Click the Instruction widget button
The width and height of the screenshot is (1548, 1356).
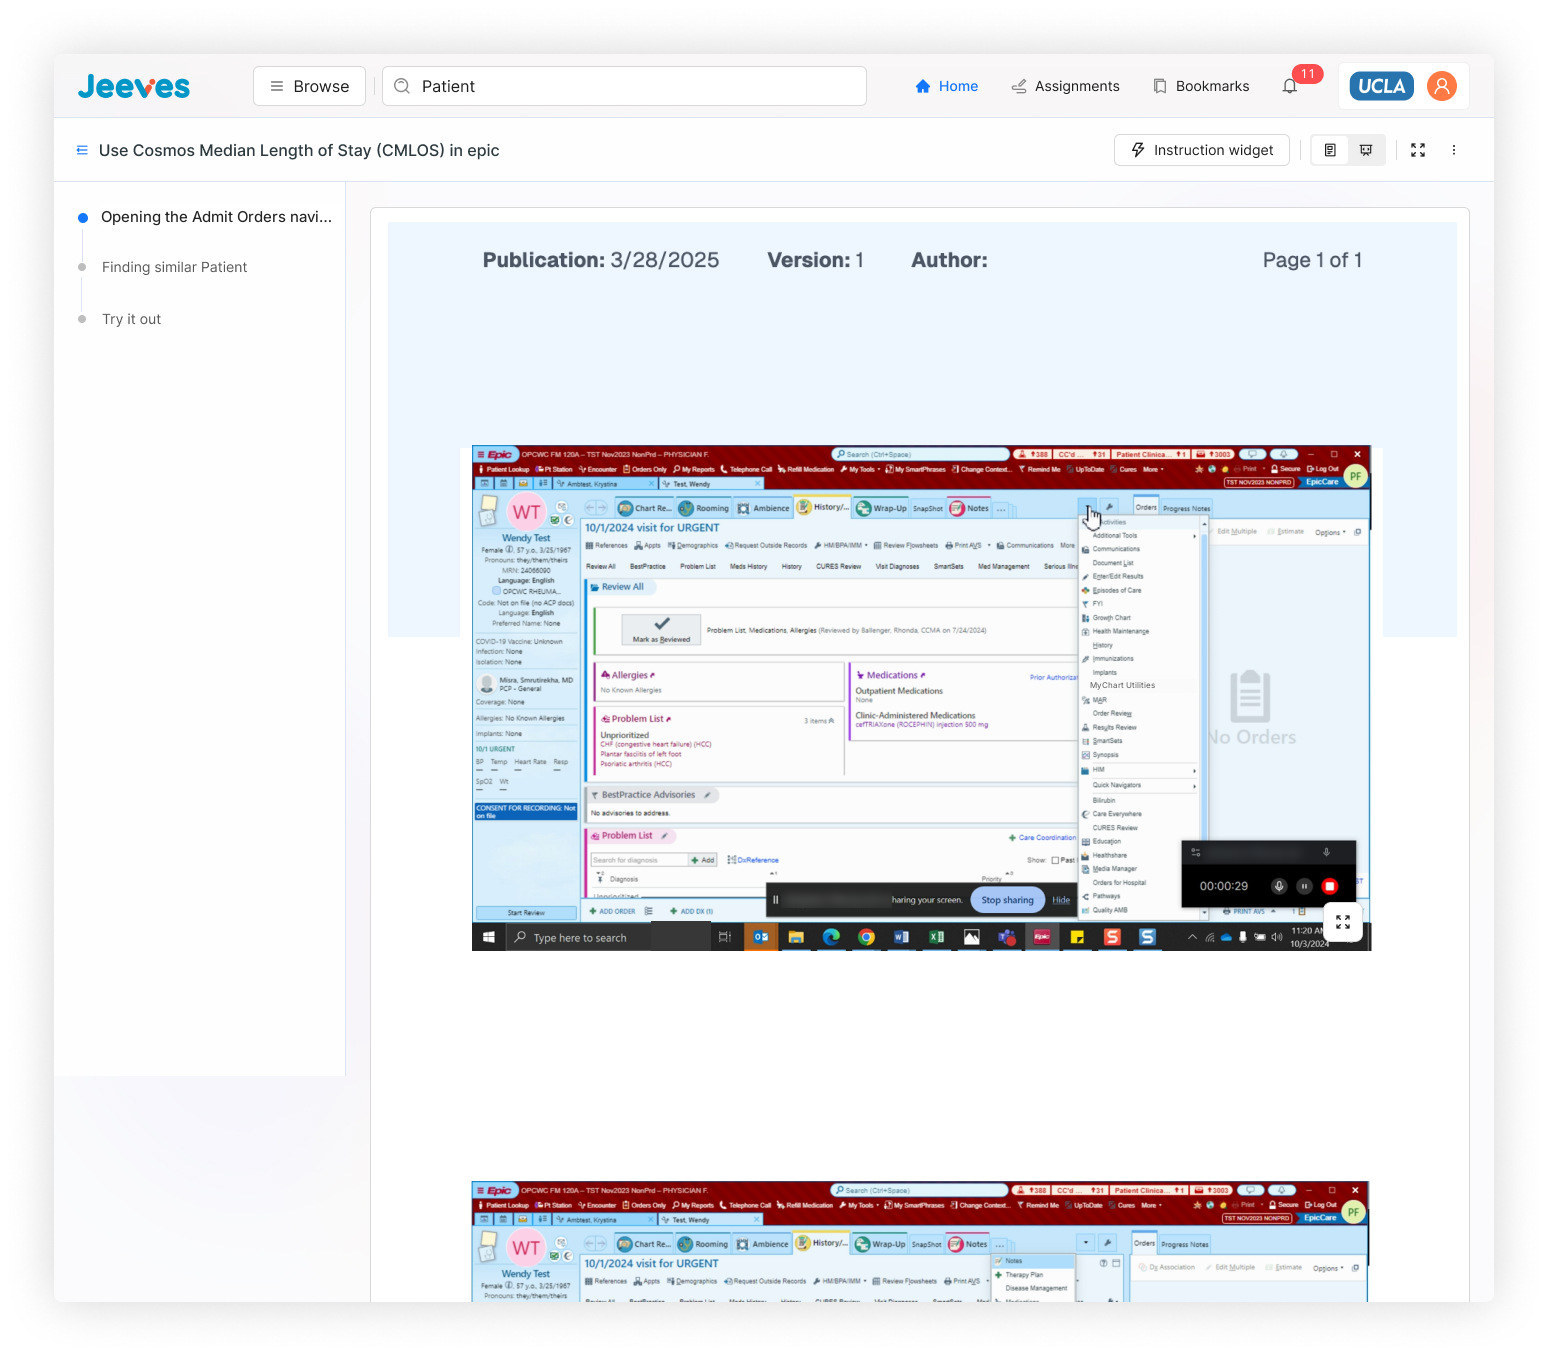point(1202,150)
